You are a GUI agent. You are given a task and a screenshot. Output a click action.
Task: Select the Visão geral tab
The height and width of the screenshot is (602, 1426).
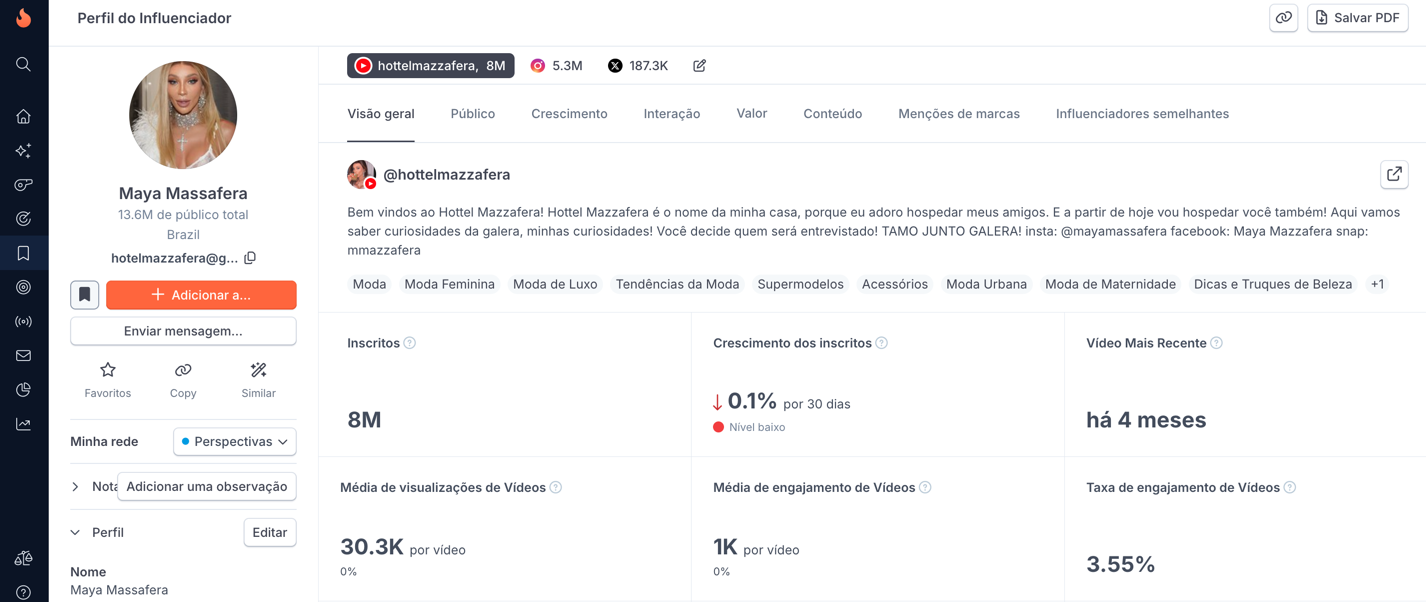pos(381,114)
